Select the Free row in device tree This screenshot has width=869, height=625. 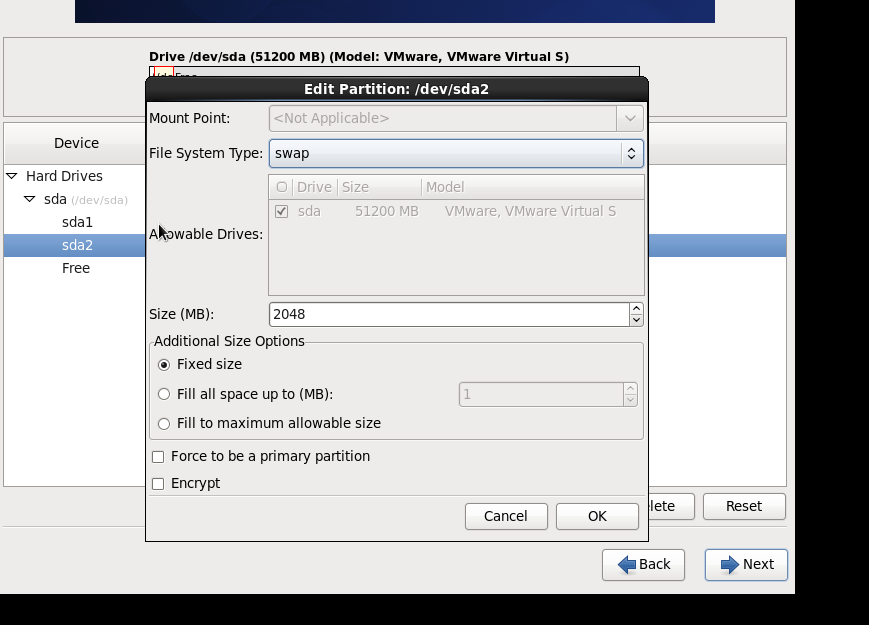click(x=76, y=268)
